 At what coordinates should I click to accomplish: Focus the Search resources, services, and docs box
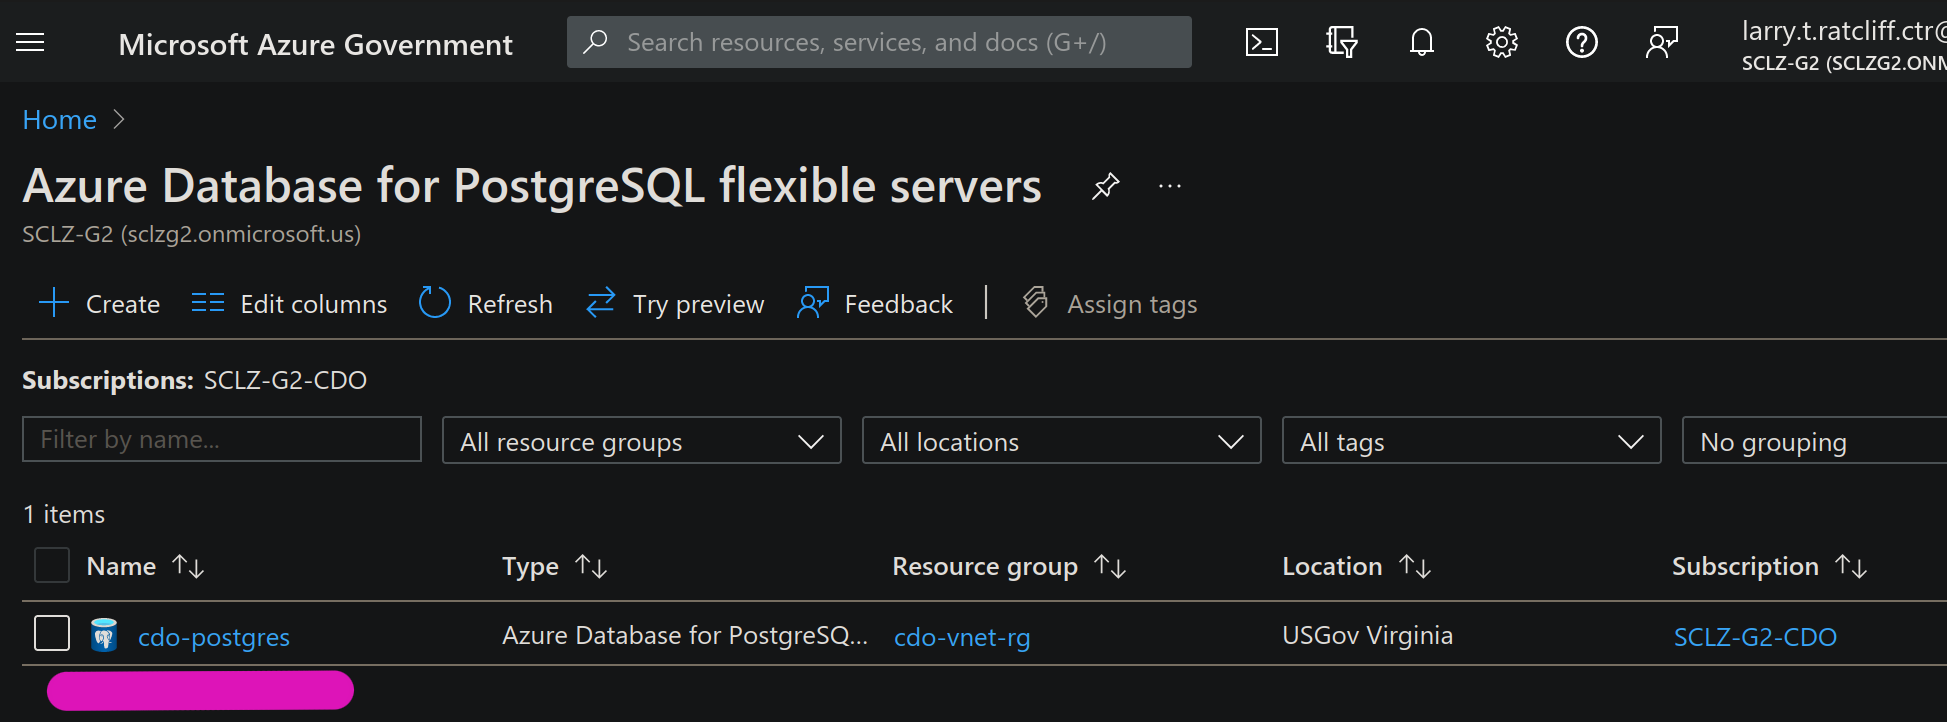(879, 42)
